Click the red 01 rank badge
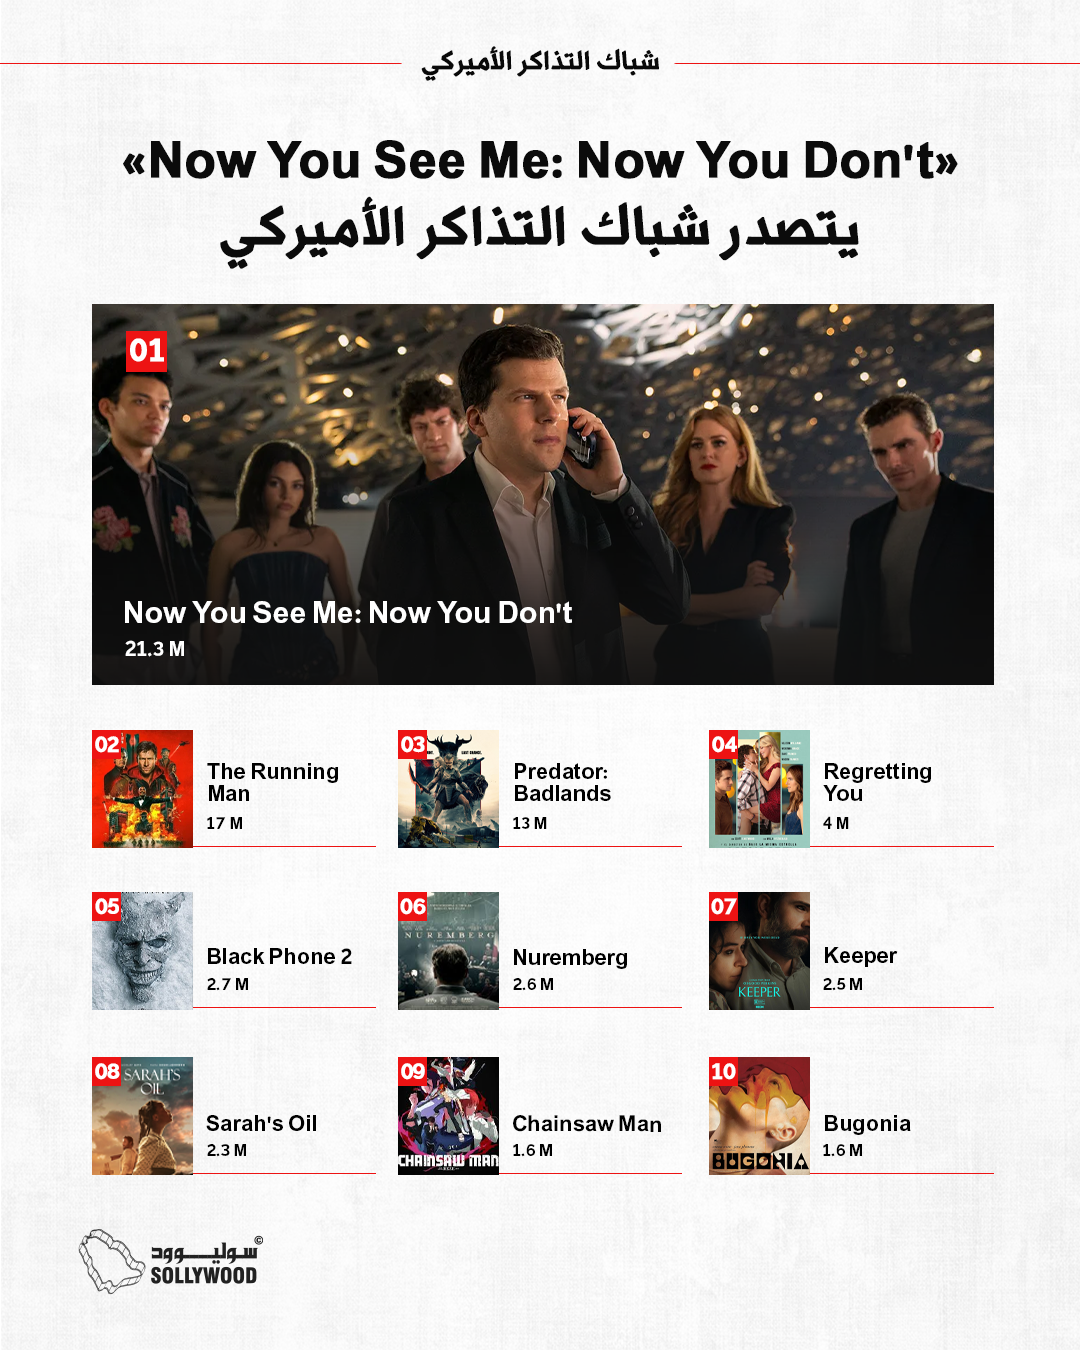The width and height of the screenshot is (1080, 1350). tap(146, 351)
